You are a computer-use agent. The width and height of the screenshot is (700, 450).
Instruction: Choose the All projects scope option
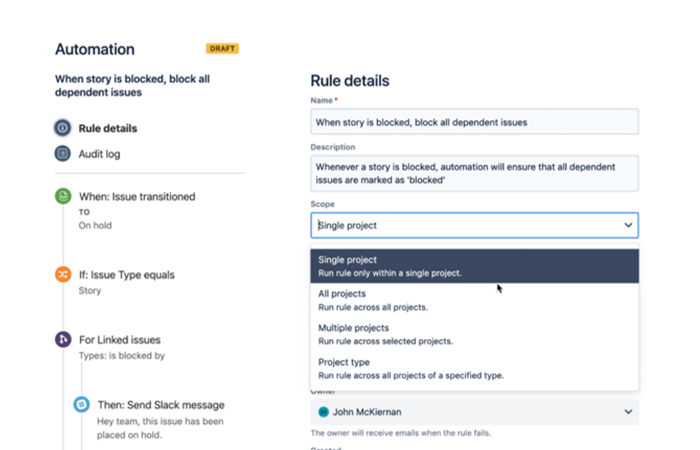coord(474,300)
